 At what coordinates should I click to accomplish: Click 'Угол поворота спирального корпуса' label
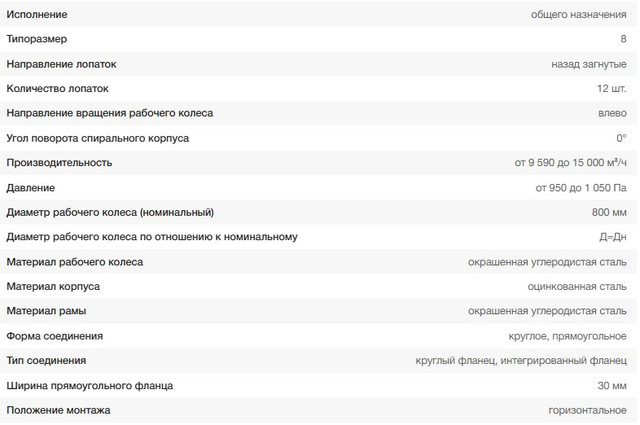coord(97,138)
